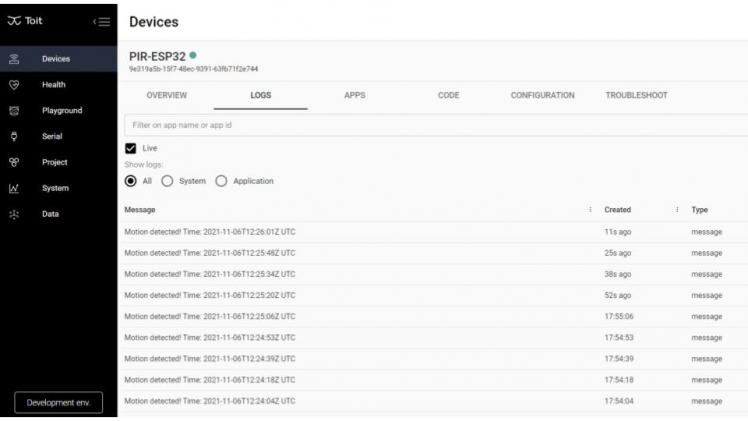This screenshot has height=421, width=748.
Task: Open Serial in the sidebar
Action: (58, 136)
